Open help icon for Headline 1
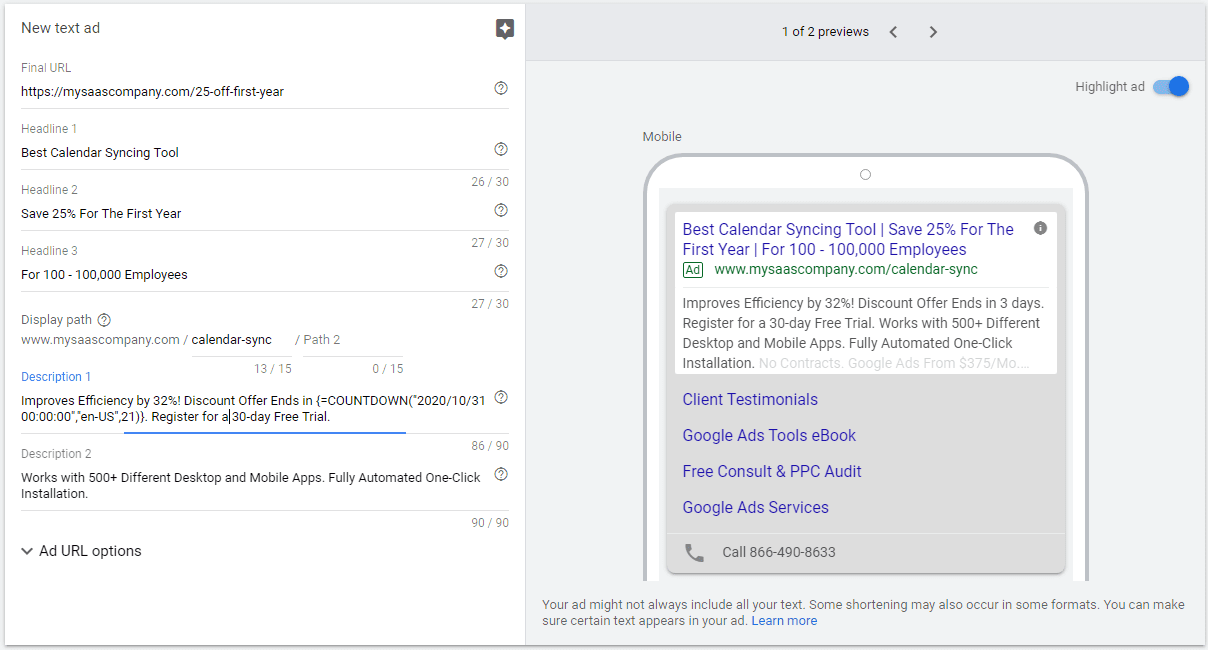Screen dimensions: 1208x650 pos(501,149)
